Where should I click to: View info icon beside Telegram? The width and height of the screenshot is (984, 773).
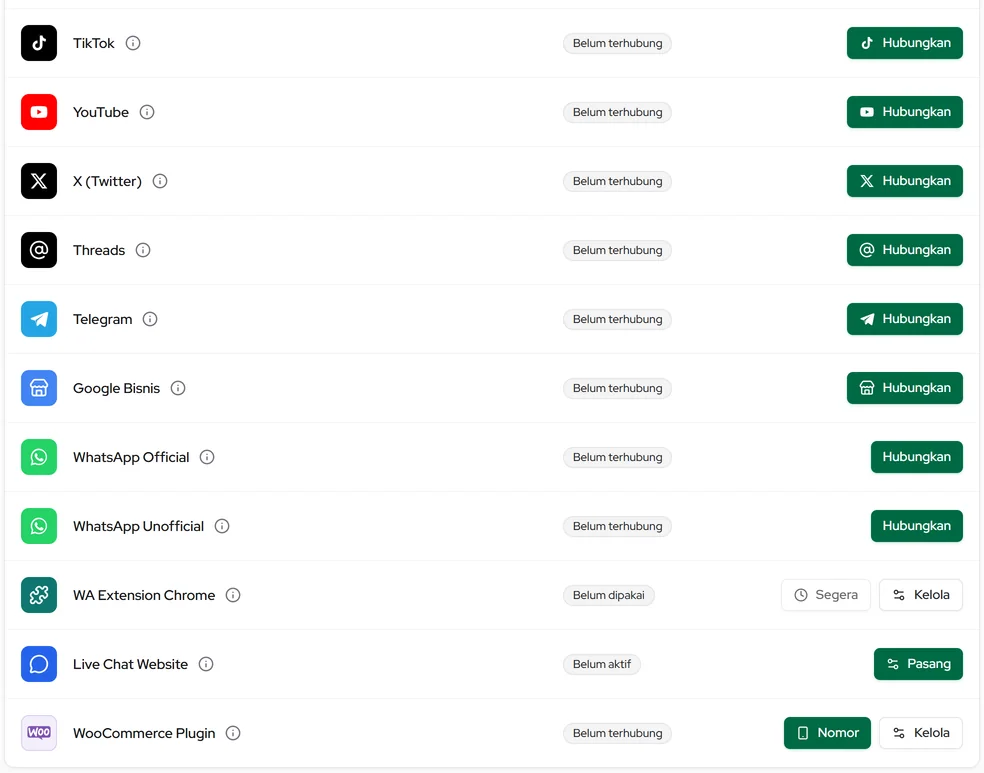pyautogui.click(x=150, y=319)
